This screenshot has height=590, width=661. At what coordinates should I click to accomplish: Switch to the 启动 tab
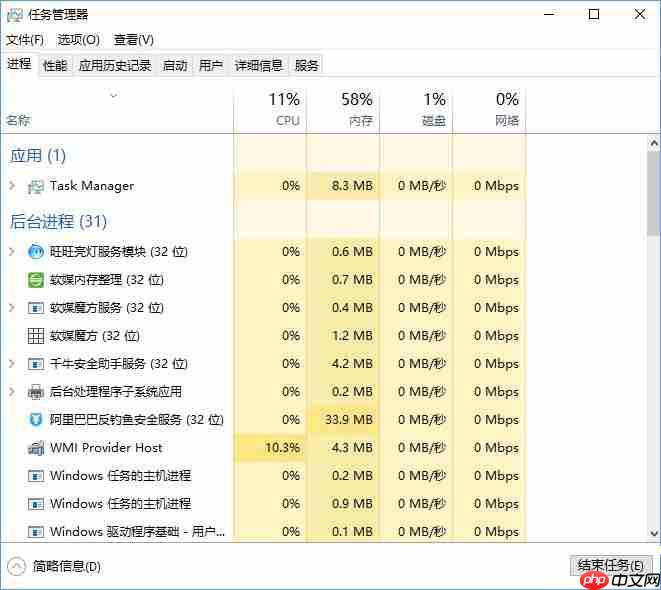click(175, 65)
